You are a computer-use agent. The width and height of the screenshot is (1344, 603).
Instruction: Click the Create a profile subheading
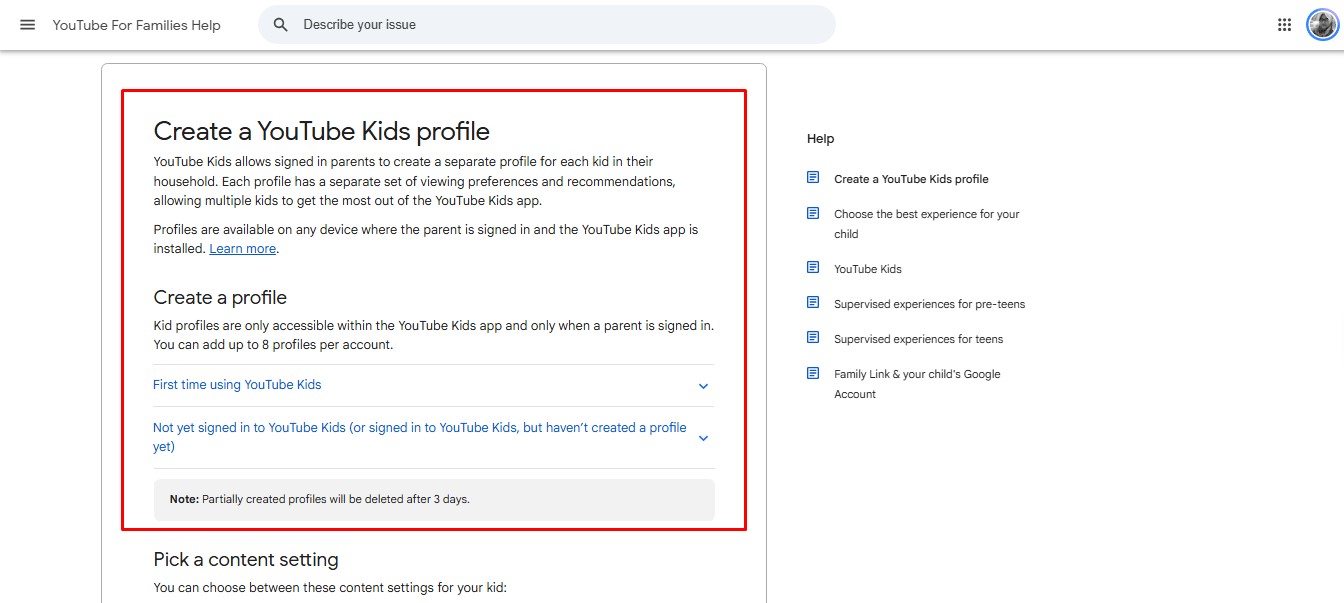[220, 297]
